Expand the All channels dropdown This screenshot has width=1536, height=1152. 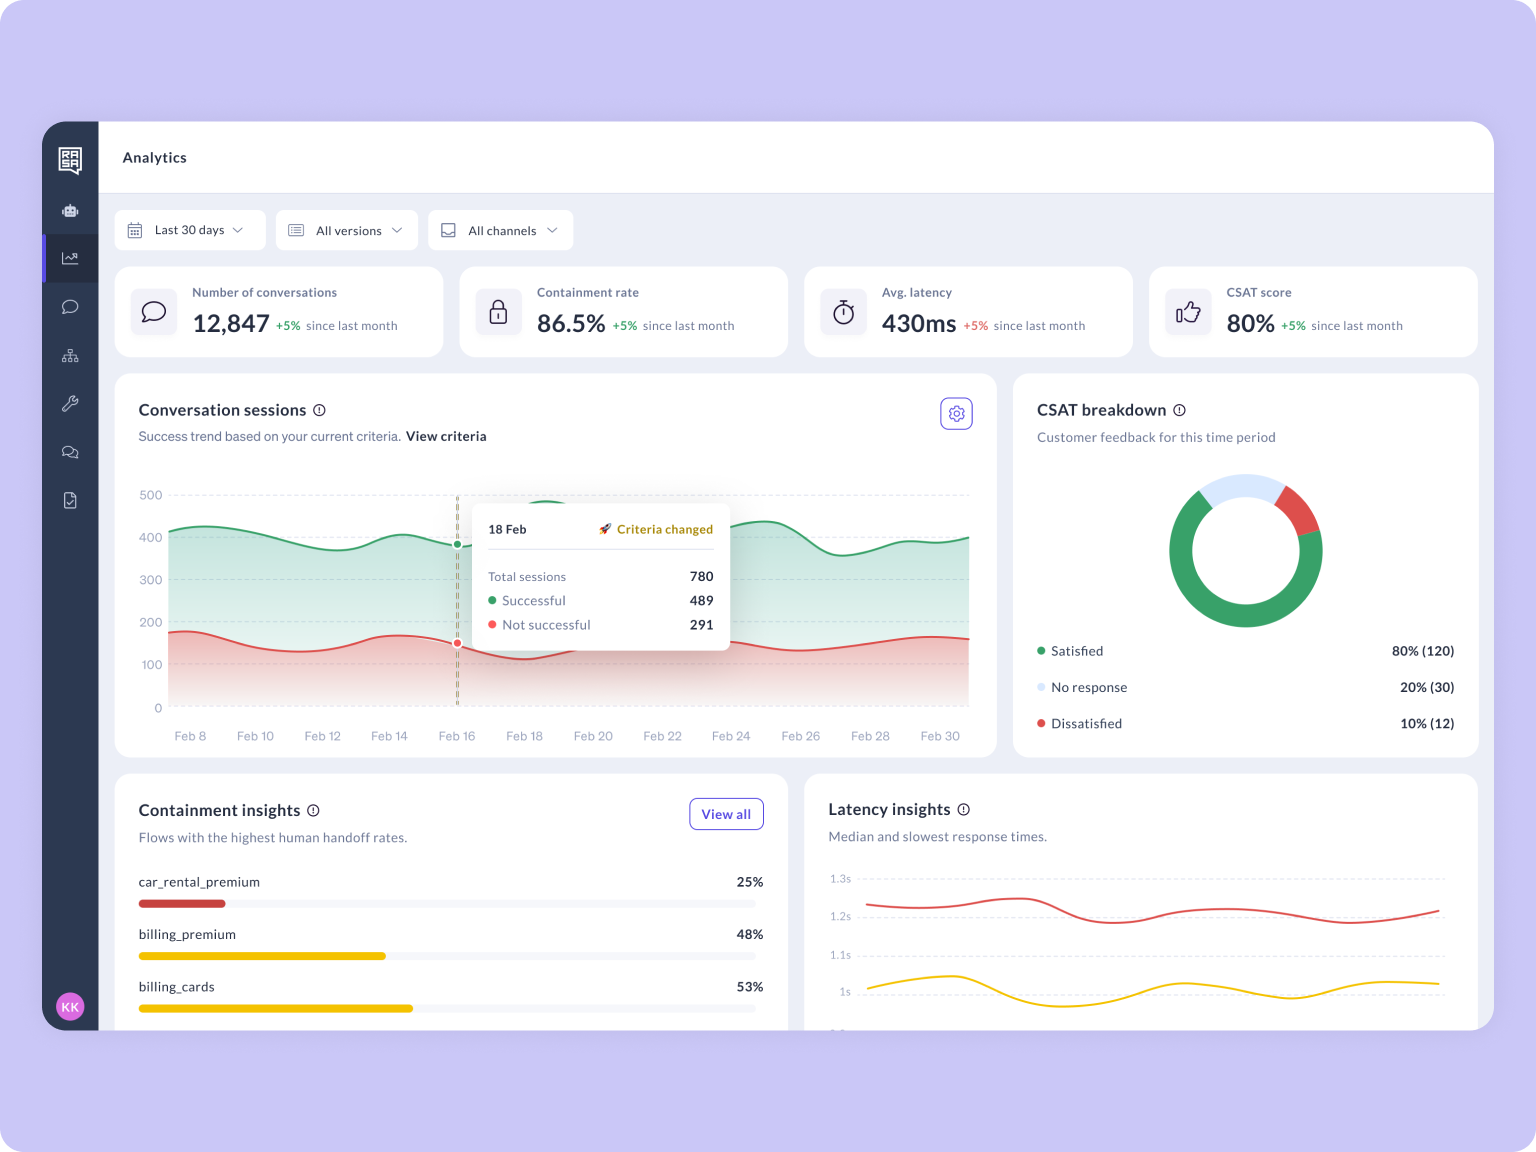[x=500, y=230]
